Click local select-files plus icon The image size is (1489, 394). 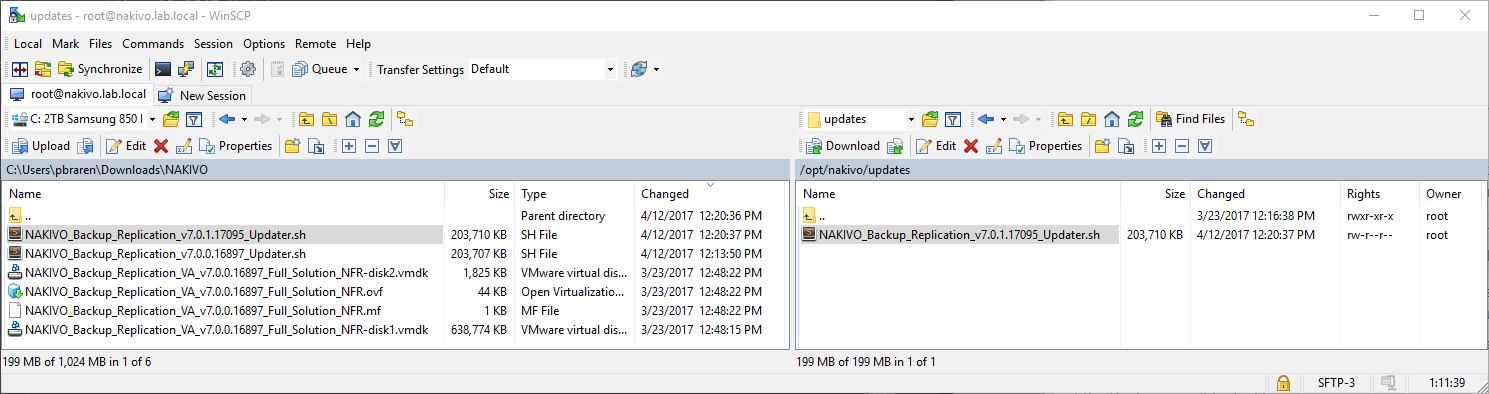pyautogui.click(x=348, y=146)
